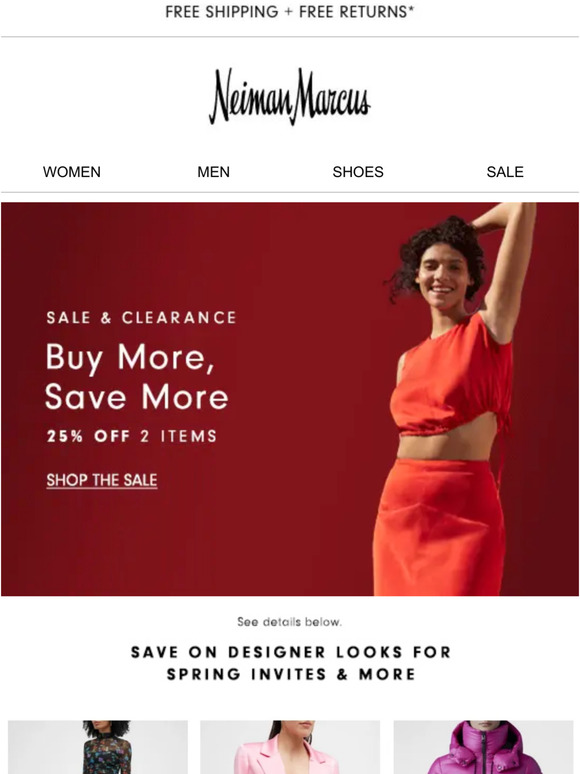
Task: Click the 25% Off 2 Items text
Action: pyautogui.click(x=132, y=436)
